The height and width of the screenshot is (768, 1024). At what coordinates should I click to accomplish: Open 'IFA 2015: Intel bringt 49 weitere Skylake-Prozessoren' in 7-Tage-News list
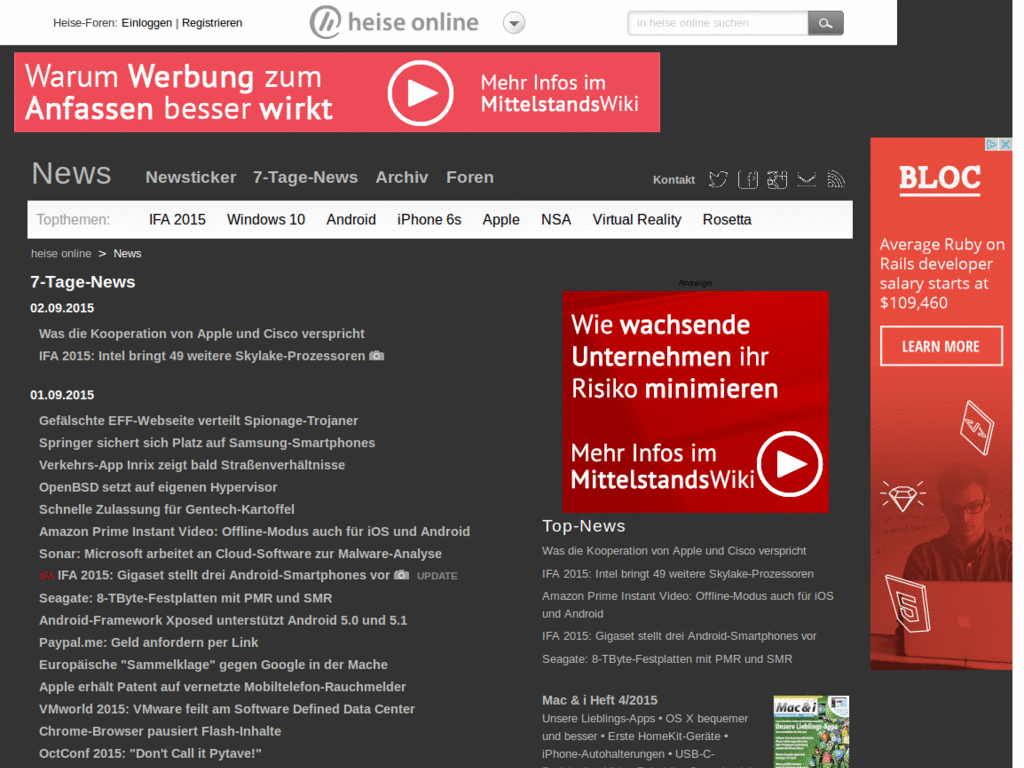(x=202, y=356)
